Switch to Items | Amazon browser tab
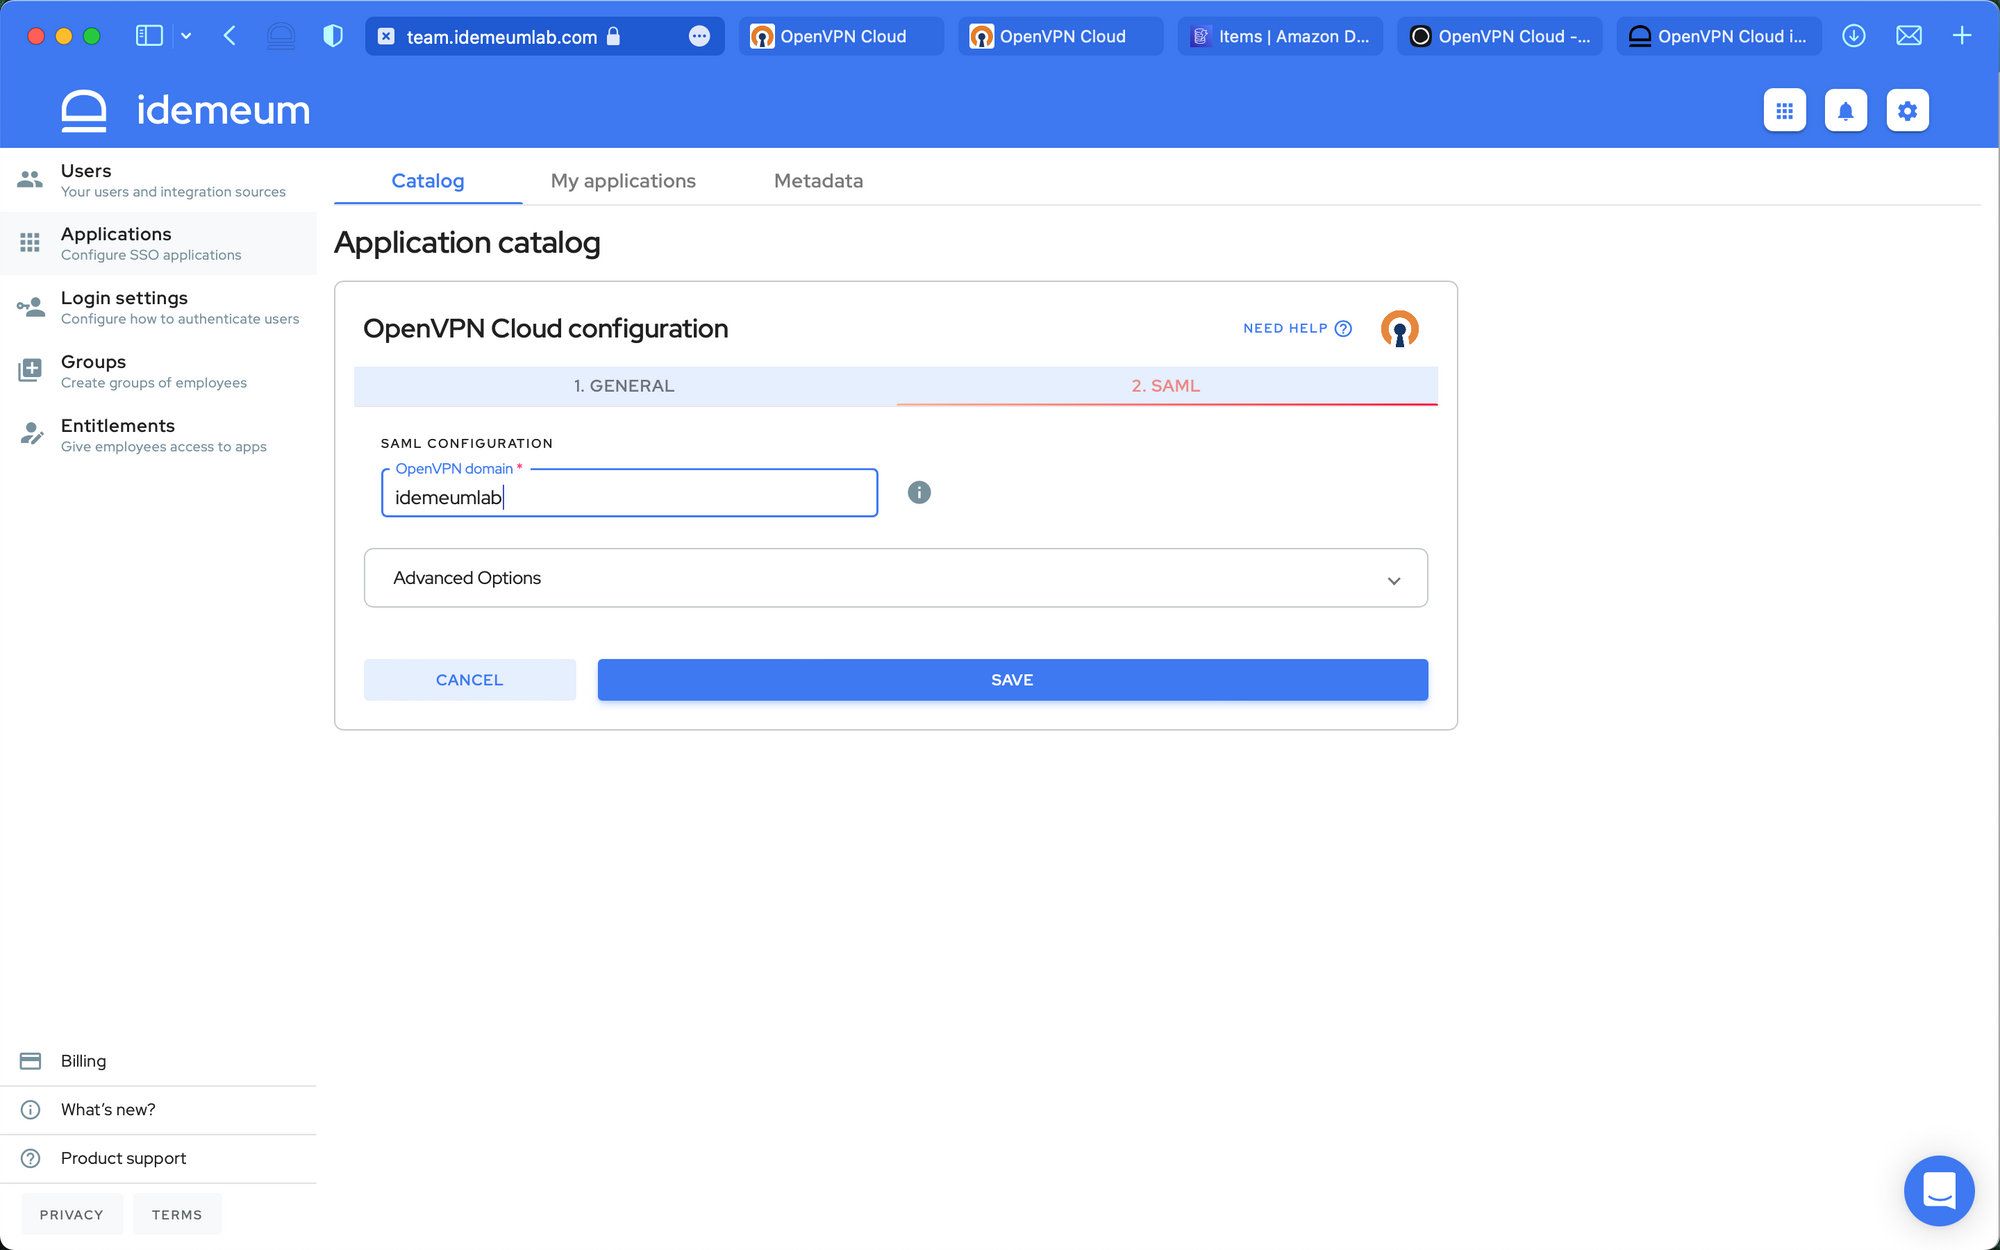This screenshot has width=2000, height=1250. point(1280,36)
